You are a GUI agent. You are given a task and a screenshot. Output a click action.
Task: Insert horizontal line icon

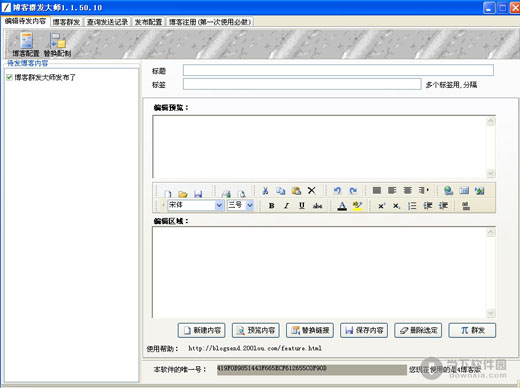pyautogui.click(x=466, y=206)
